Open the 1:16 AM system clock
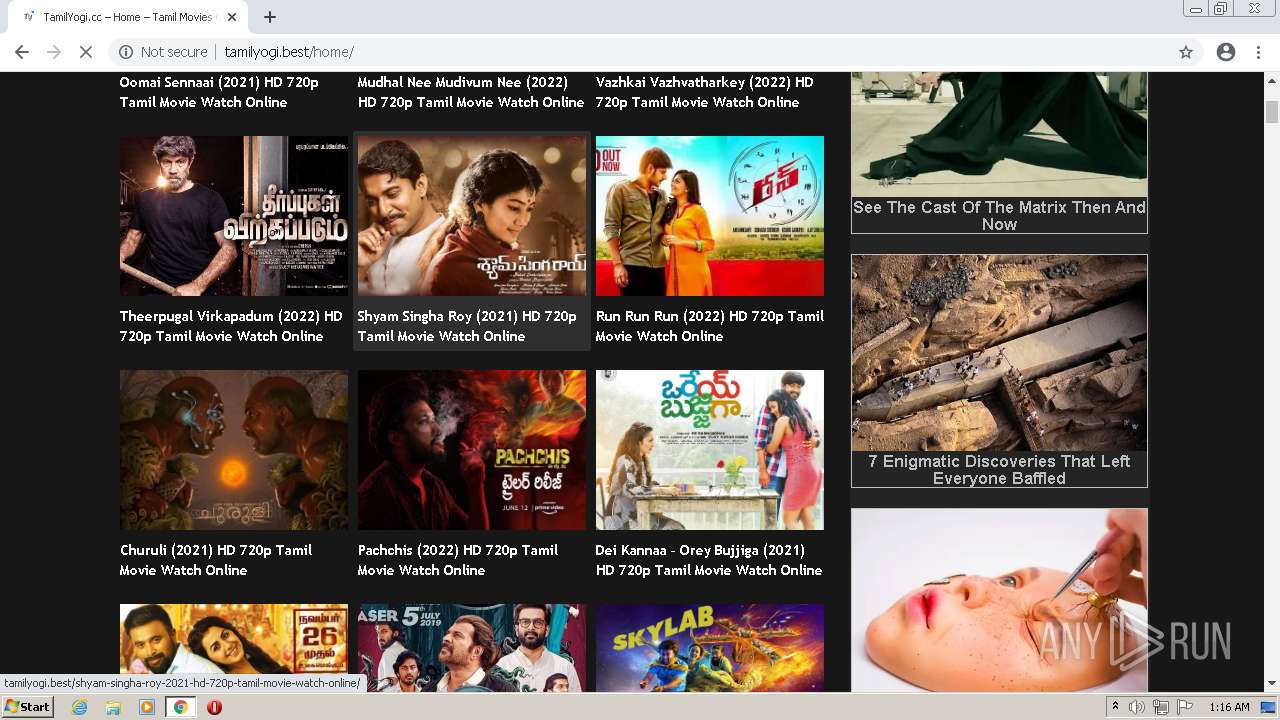 (1229, 707)
